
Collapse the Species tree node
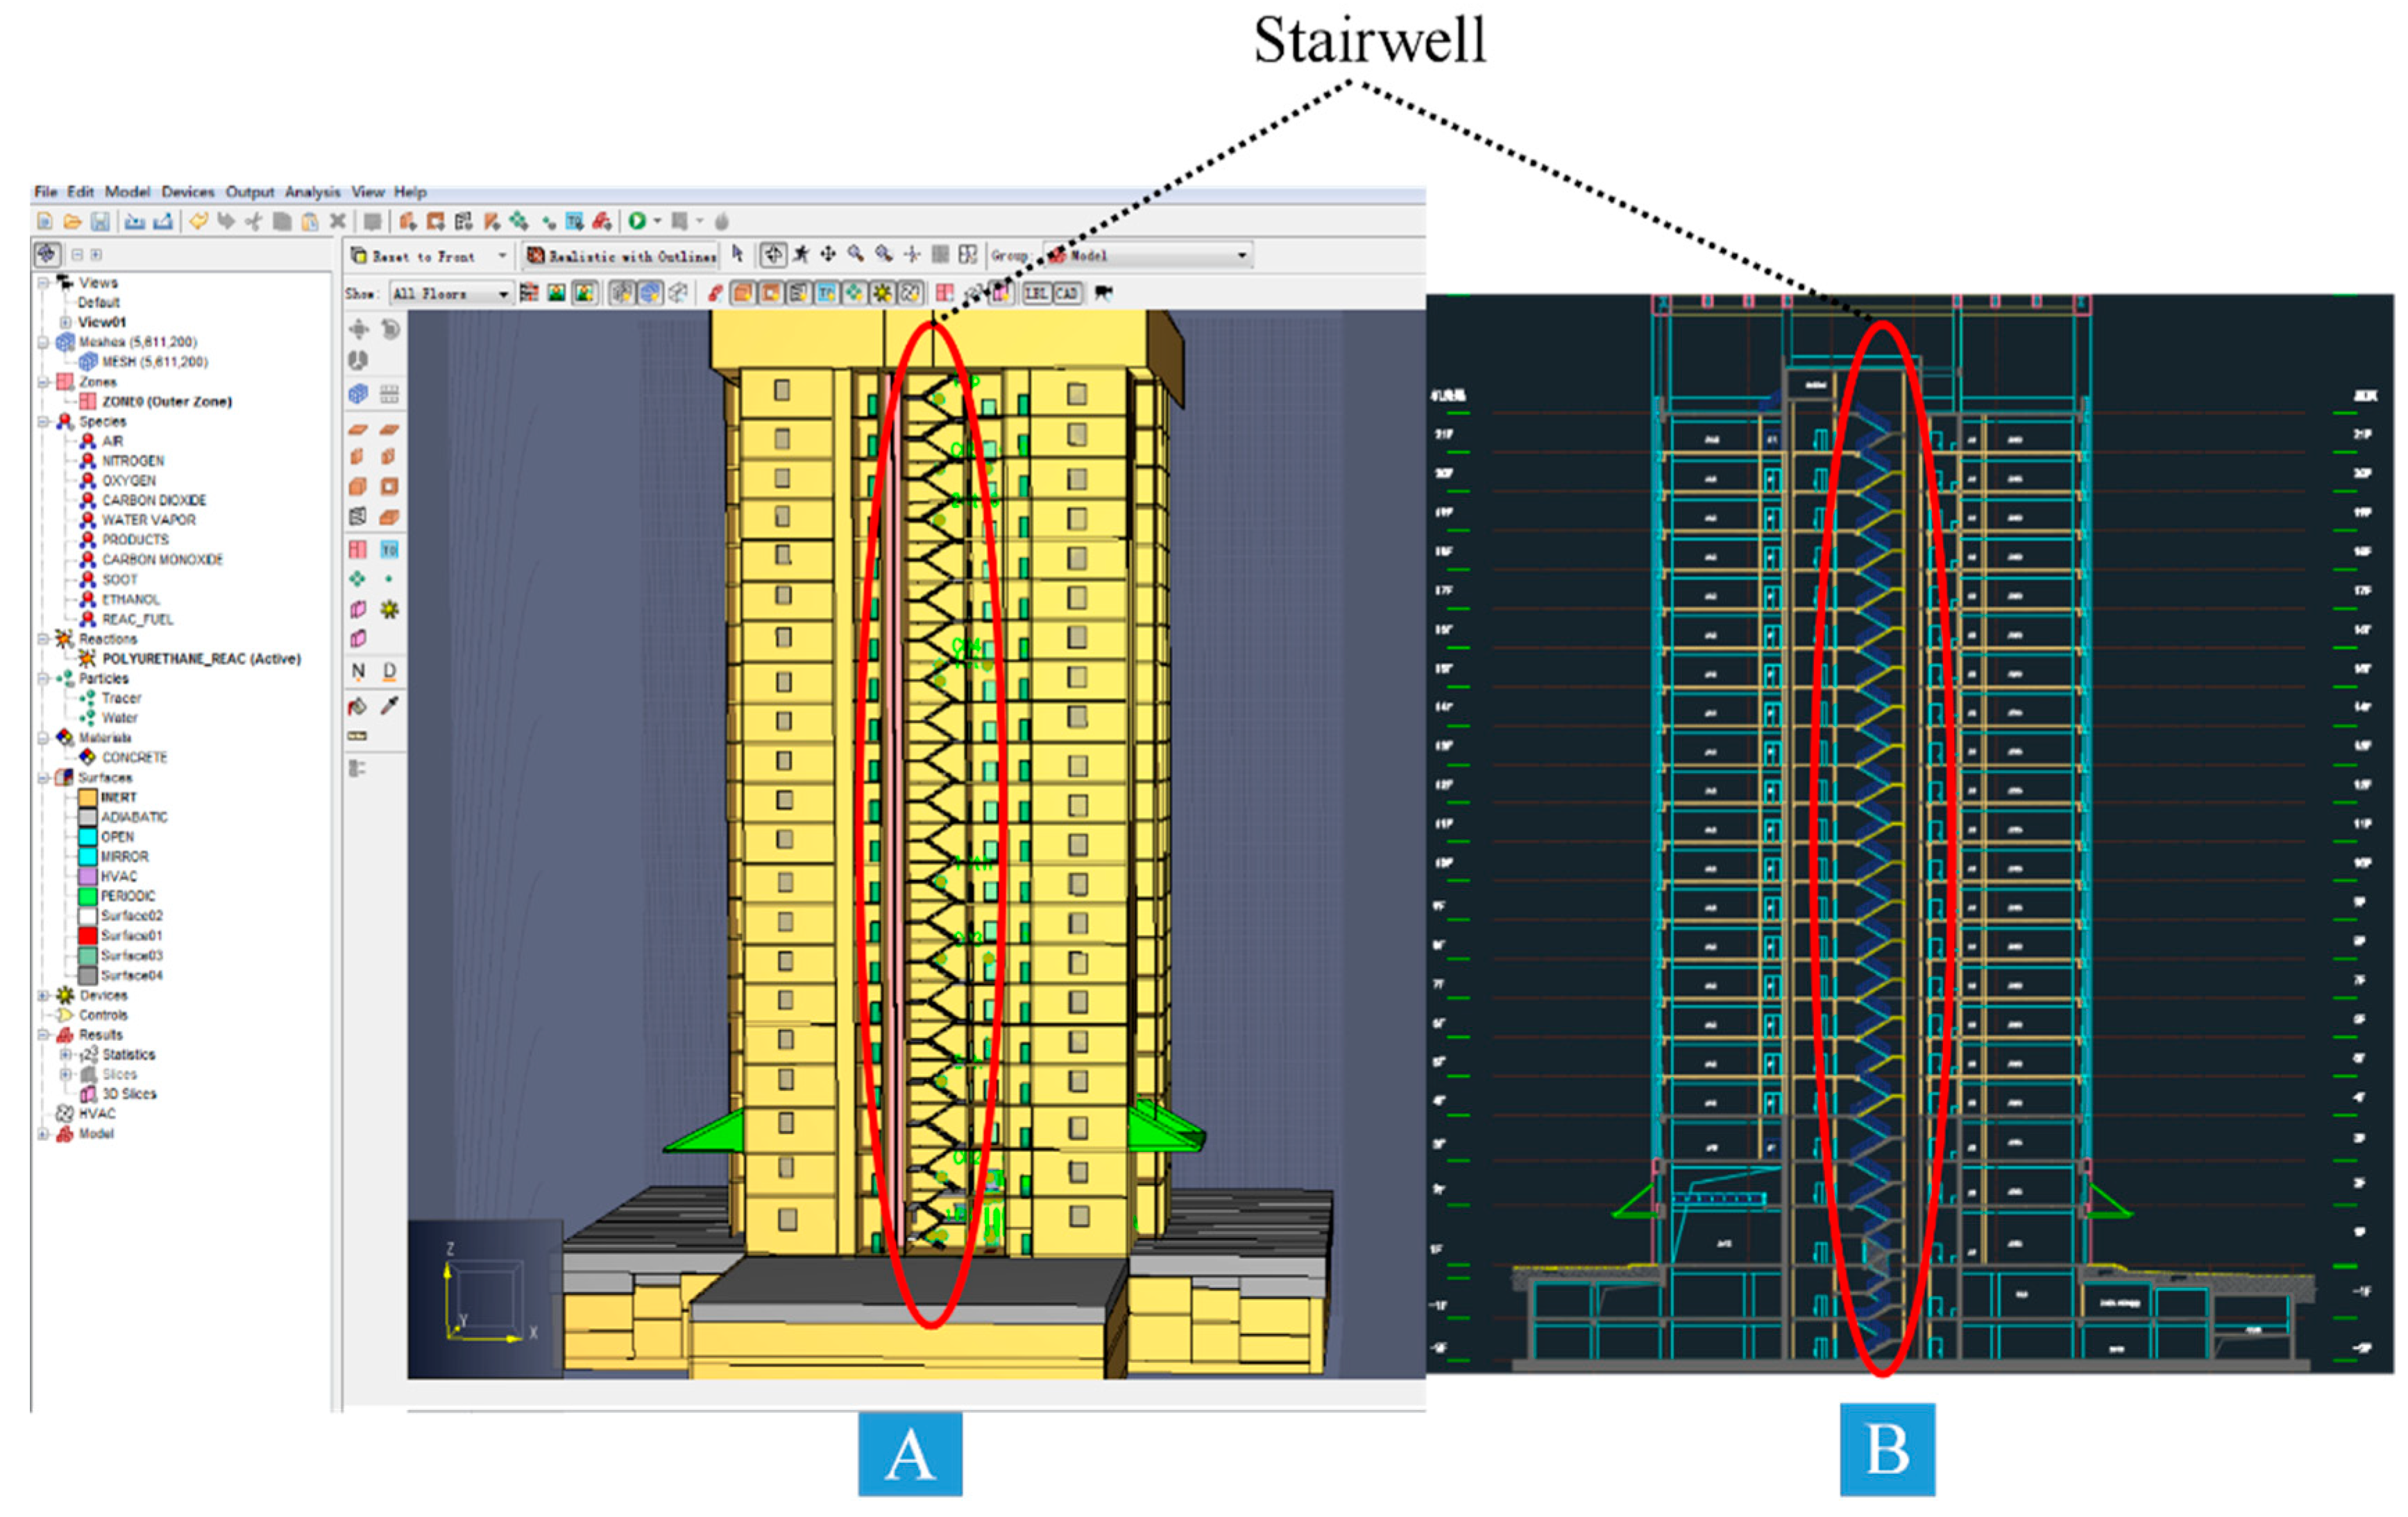pos(43,422)
